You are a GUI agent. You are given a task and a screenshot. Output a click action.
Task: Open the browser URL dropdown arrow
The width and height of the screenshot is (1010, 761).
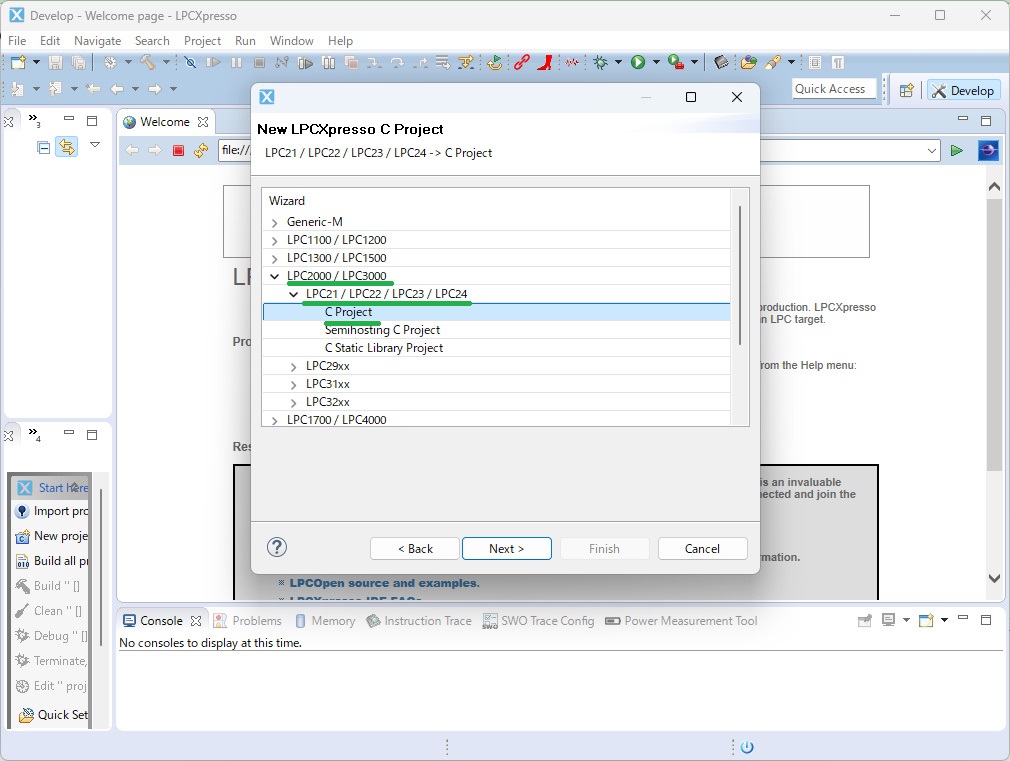(932, 150)
